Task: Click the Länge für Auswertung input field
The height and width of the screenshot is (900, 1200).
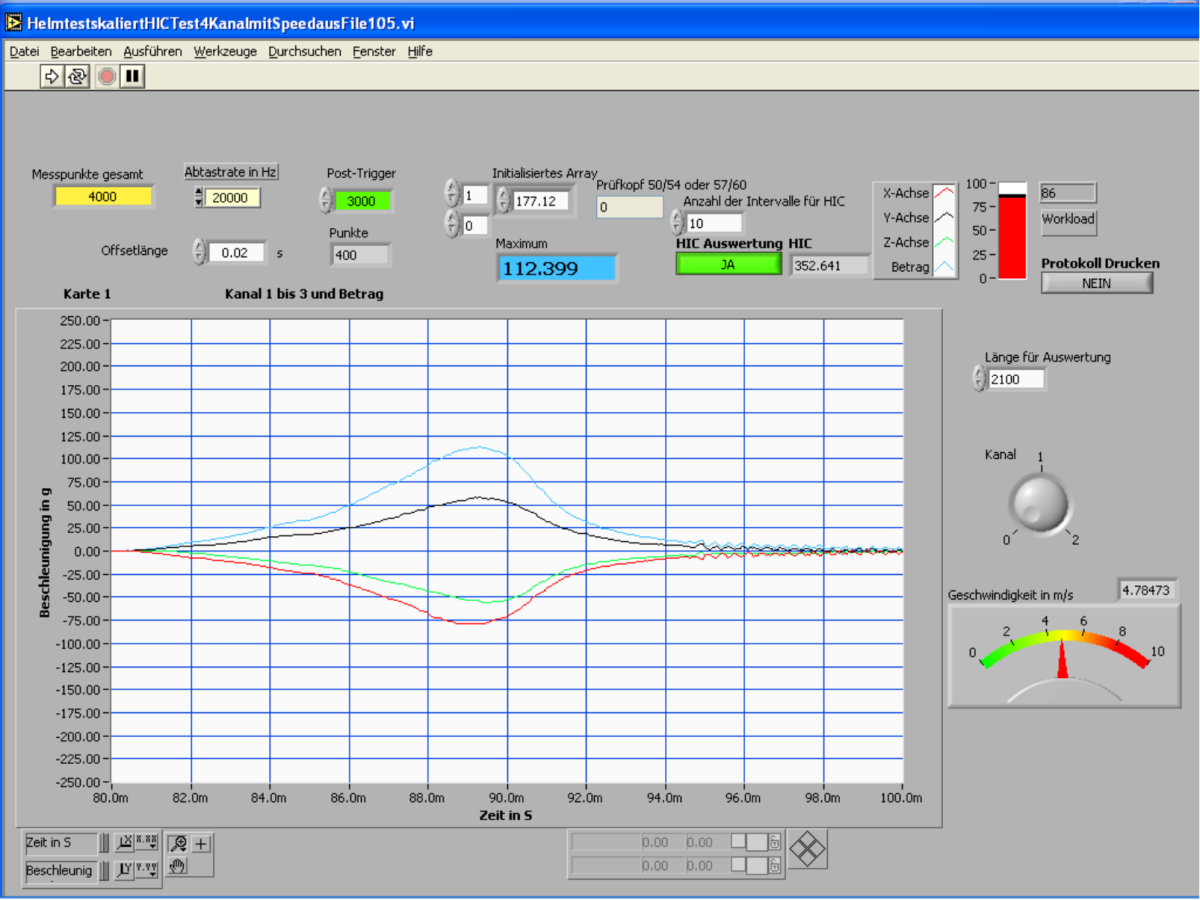Action: point(1016,379)
